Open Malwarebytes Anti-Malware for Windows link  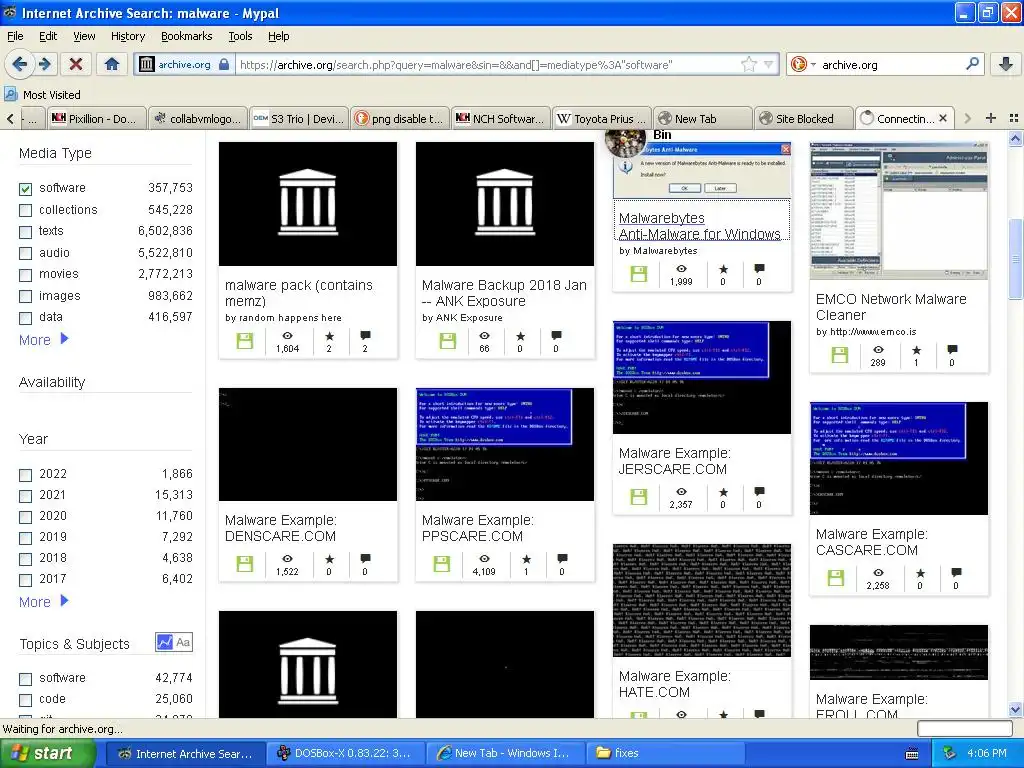700,226
